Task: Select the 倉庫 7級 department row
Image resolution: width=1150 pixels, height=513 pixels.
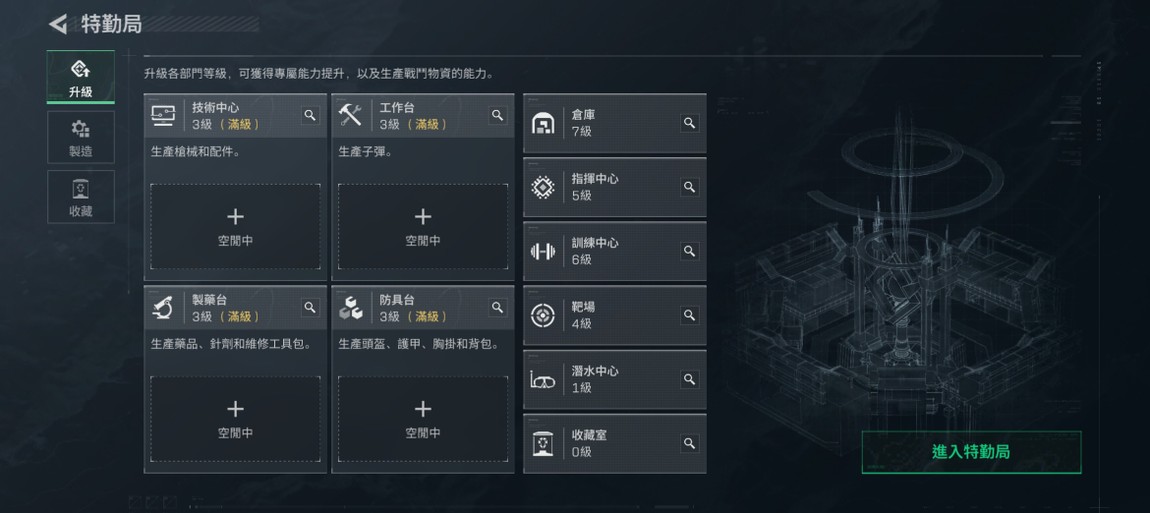Action: click(x=600, y=123)
